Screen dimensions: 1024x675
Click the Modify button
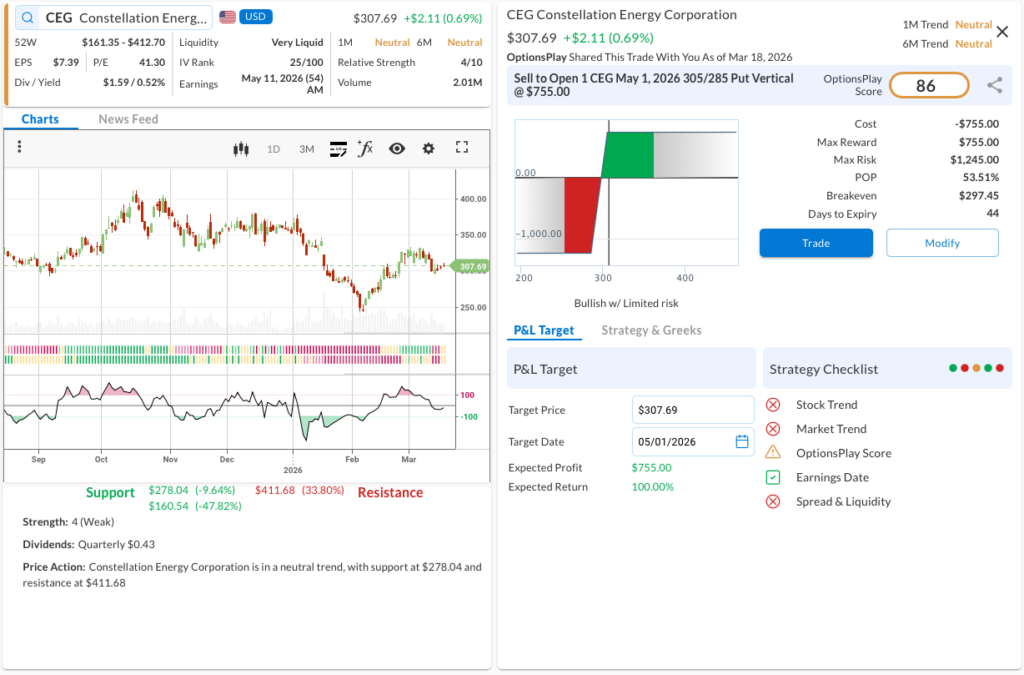(942, 243)
